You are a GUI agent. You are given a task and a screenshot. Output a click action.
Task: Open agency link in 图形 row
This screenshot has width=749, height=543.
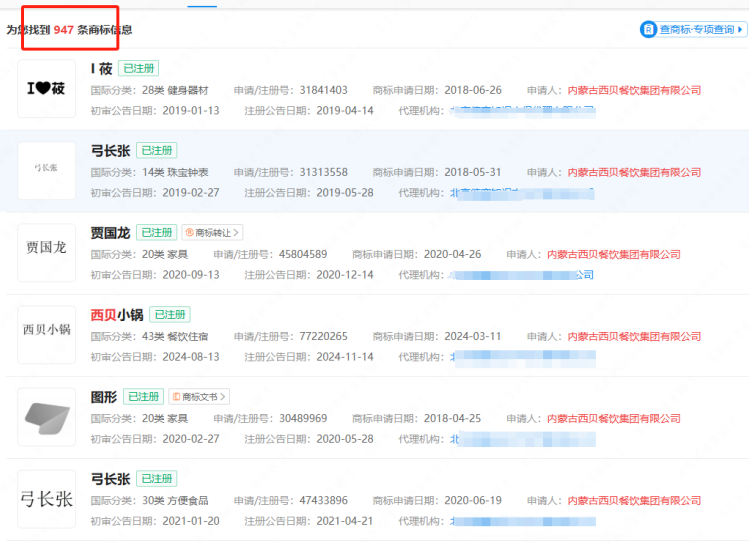point(523,439)
